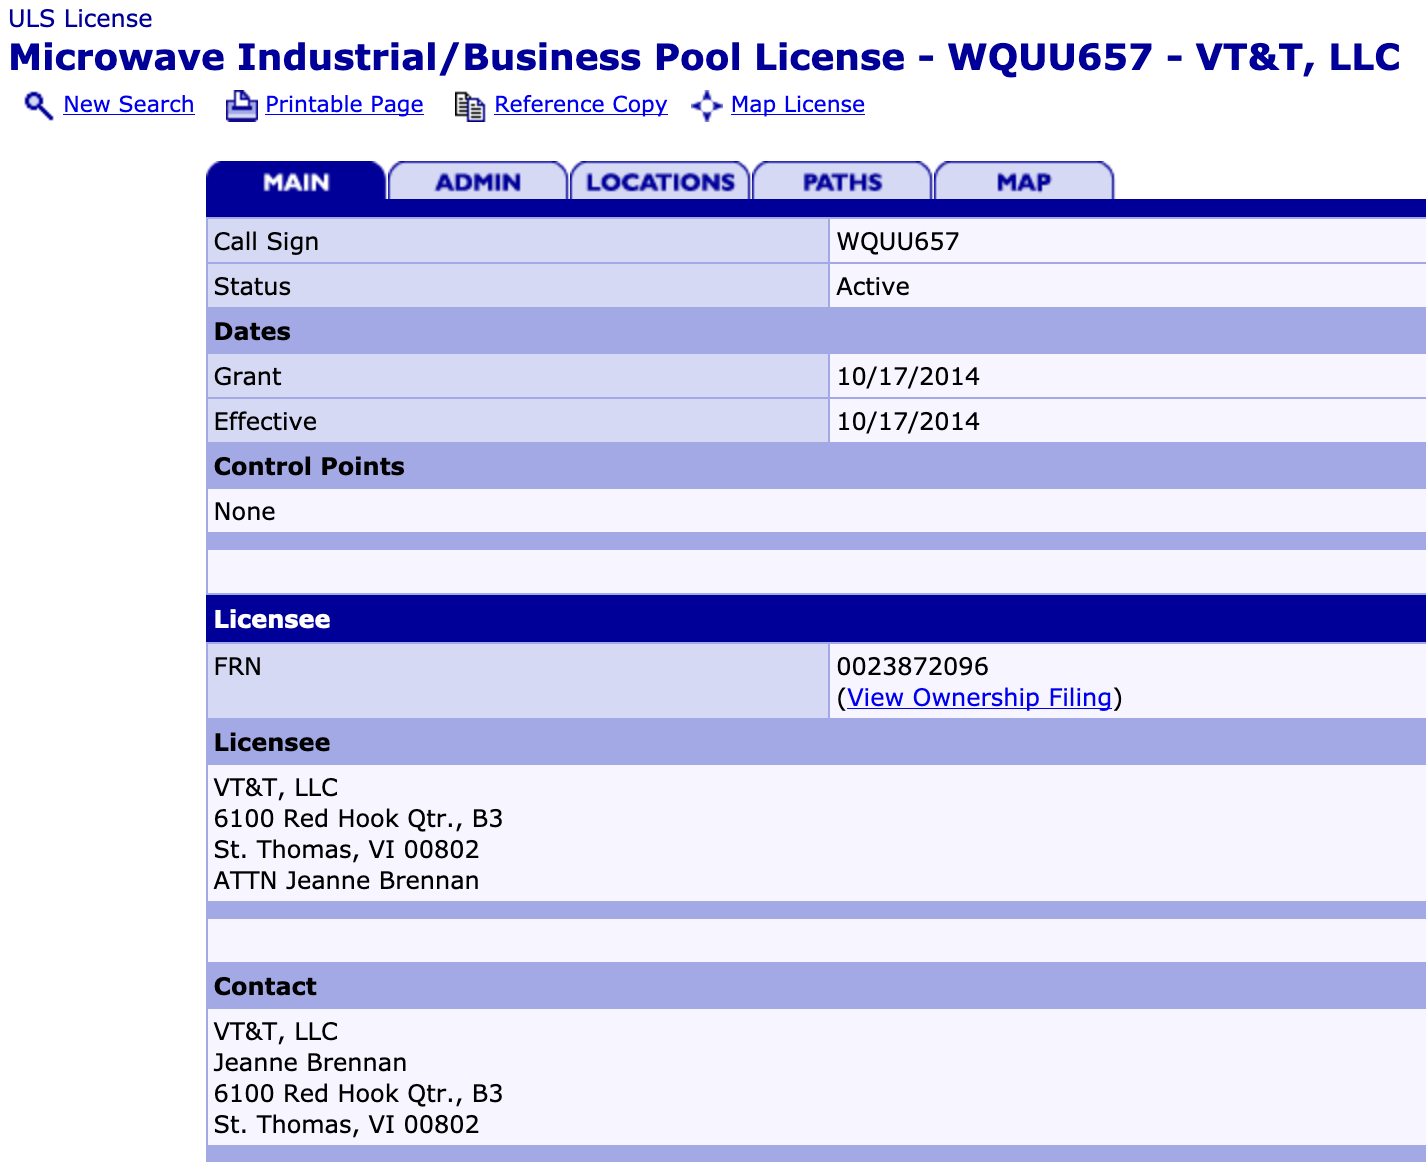Click the compass icon beside Map License

706,106
